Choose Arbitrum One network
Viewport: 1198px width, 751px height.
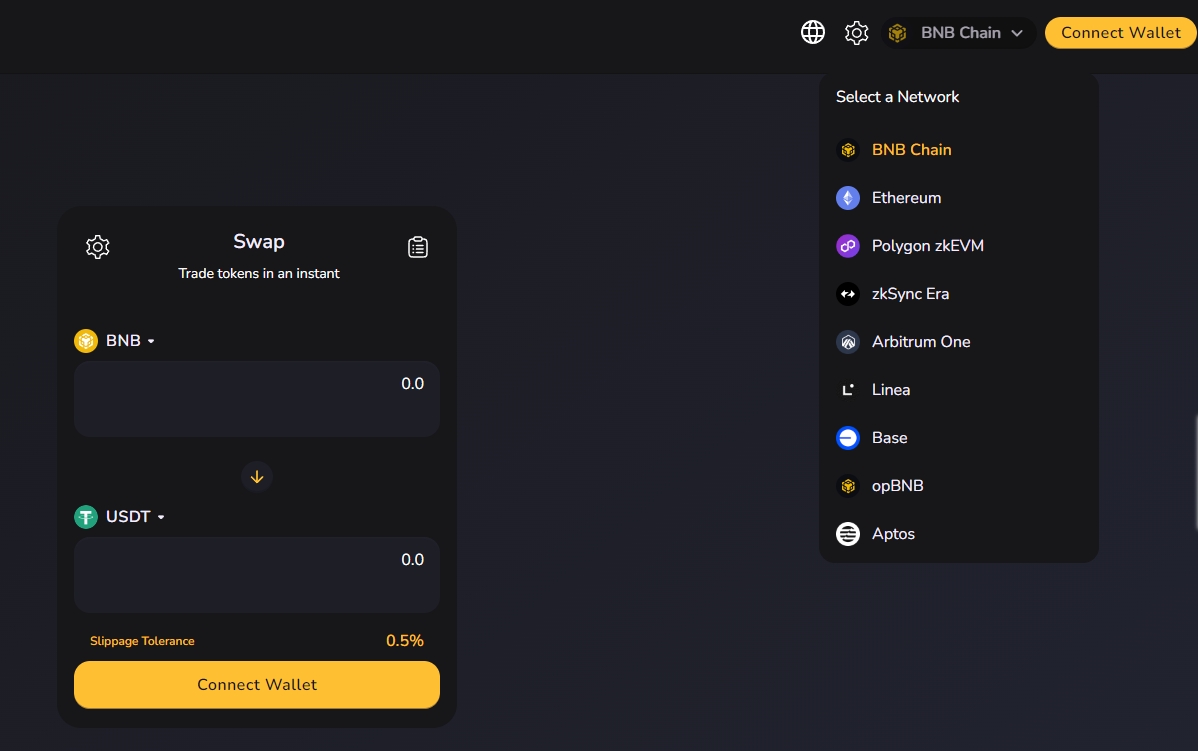point(920,342)
